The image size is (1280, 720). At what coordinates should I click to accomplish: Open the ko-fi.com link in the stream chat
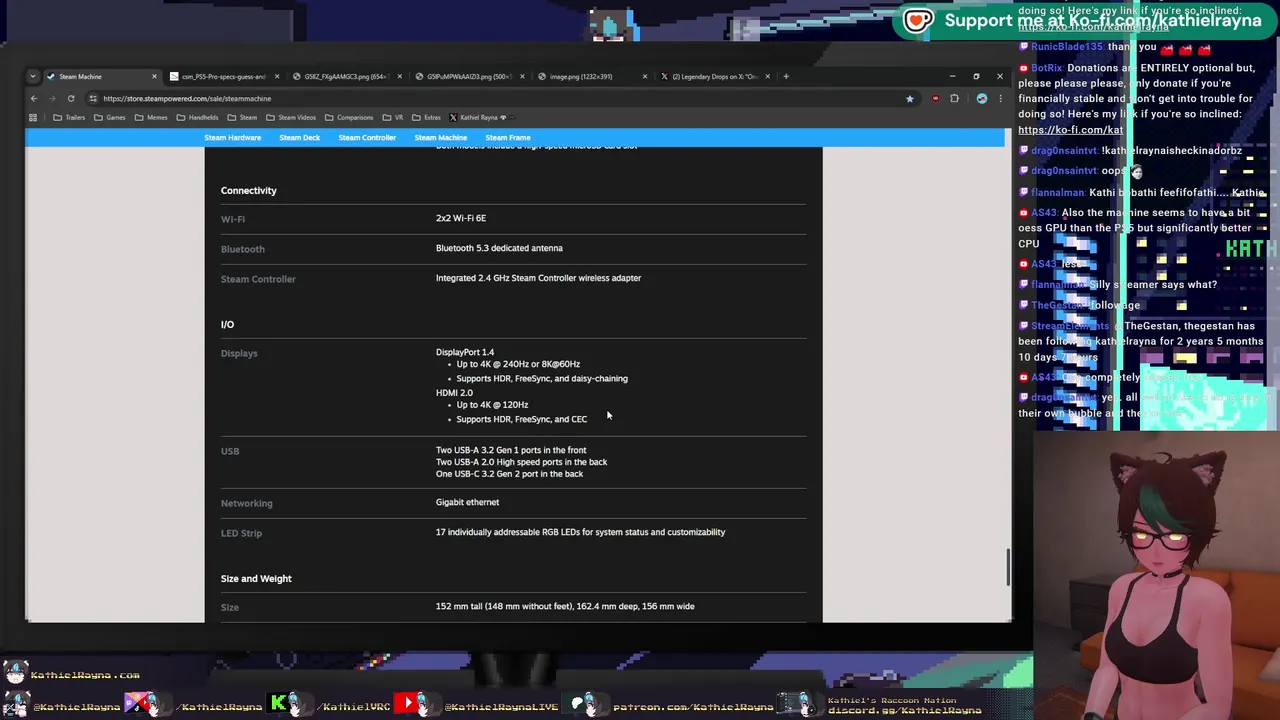pyautogui.click(x=1070, y=130)
